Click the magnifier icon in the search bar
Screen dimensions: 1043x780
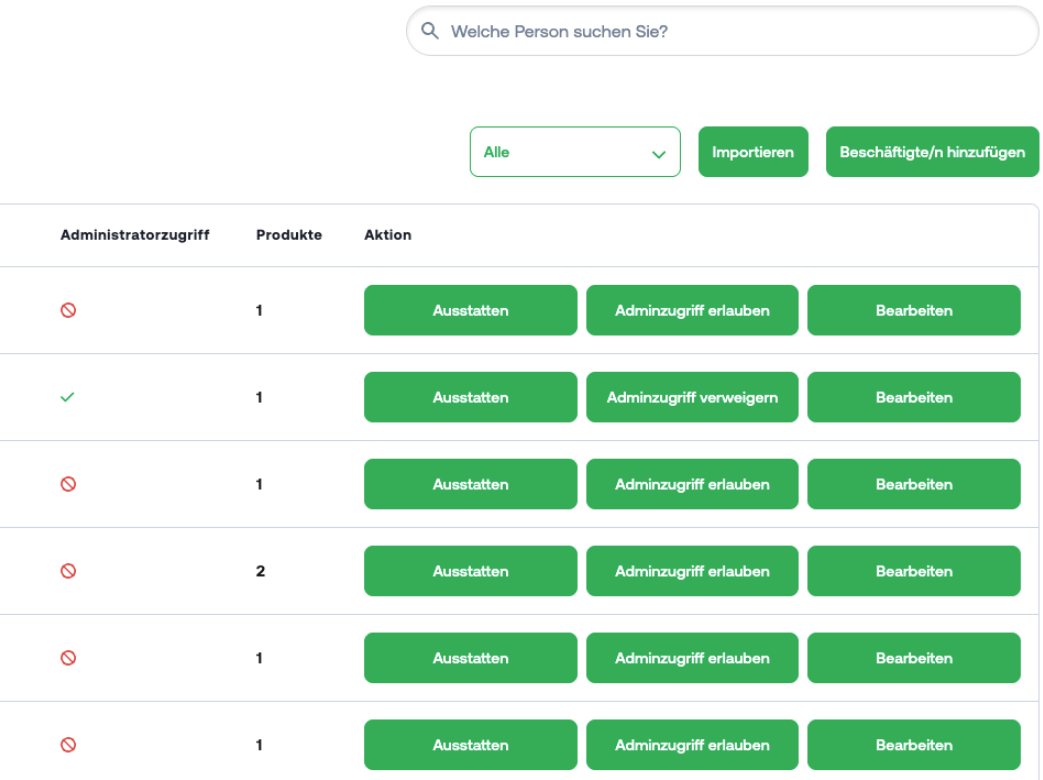[x=430, y=31]
